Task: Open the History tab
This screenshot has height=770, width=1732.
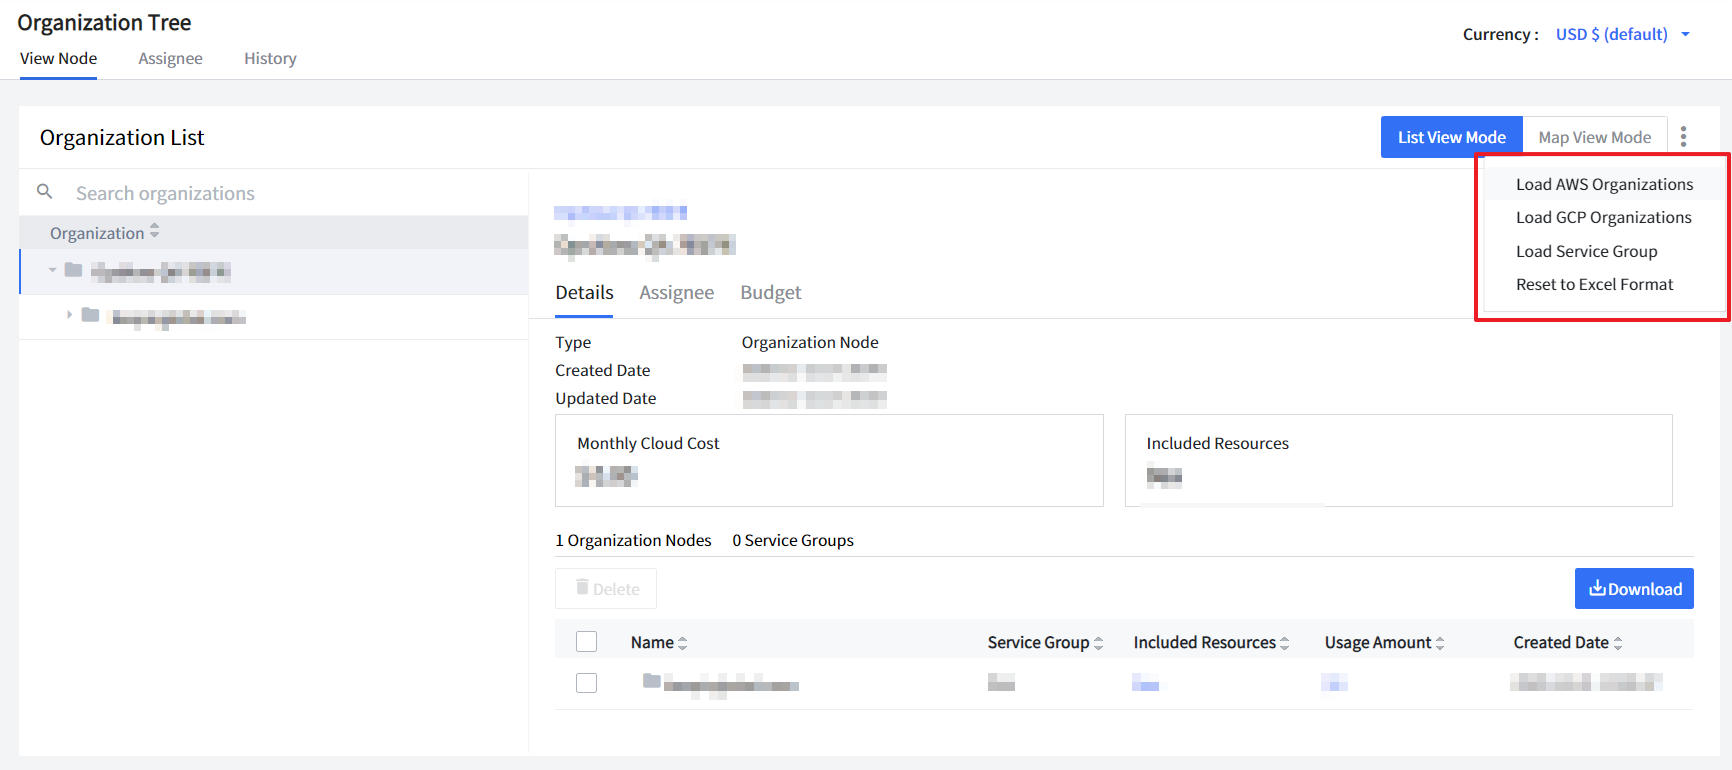Action: [x=270, y=58]
